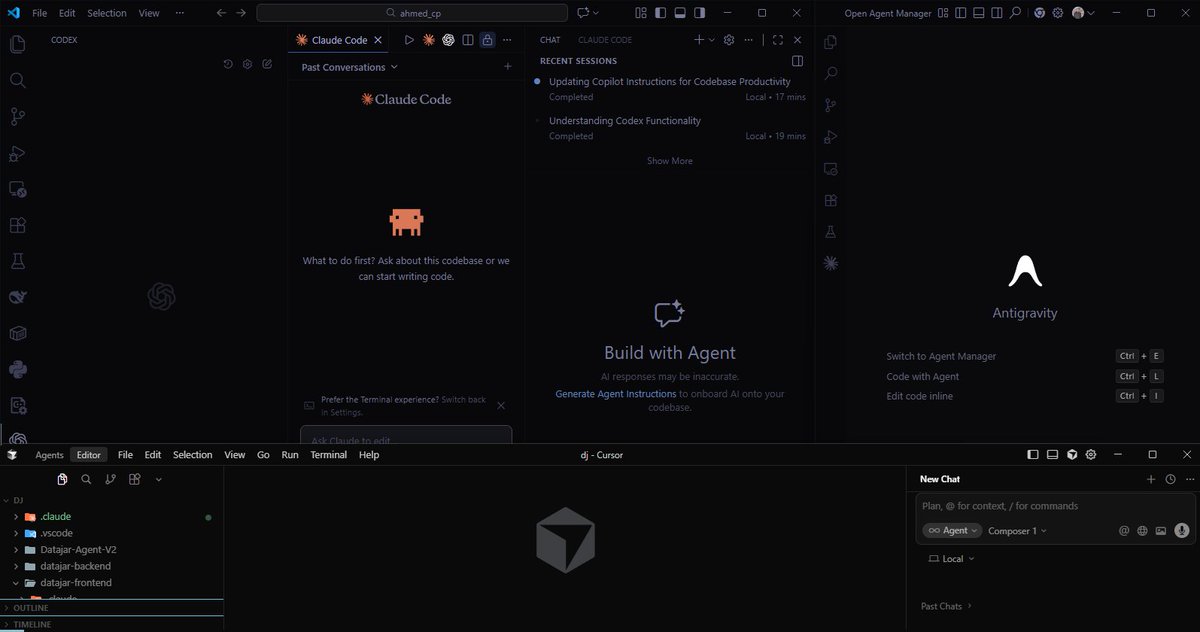Image resolution: width=1200 pixels, height=632 pixels.
Task: Open the Terminal menu in Cursor
Action: pyautogui.click(x=328, y=455)
